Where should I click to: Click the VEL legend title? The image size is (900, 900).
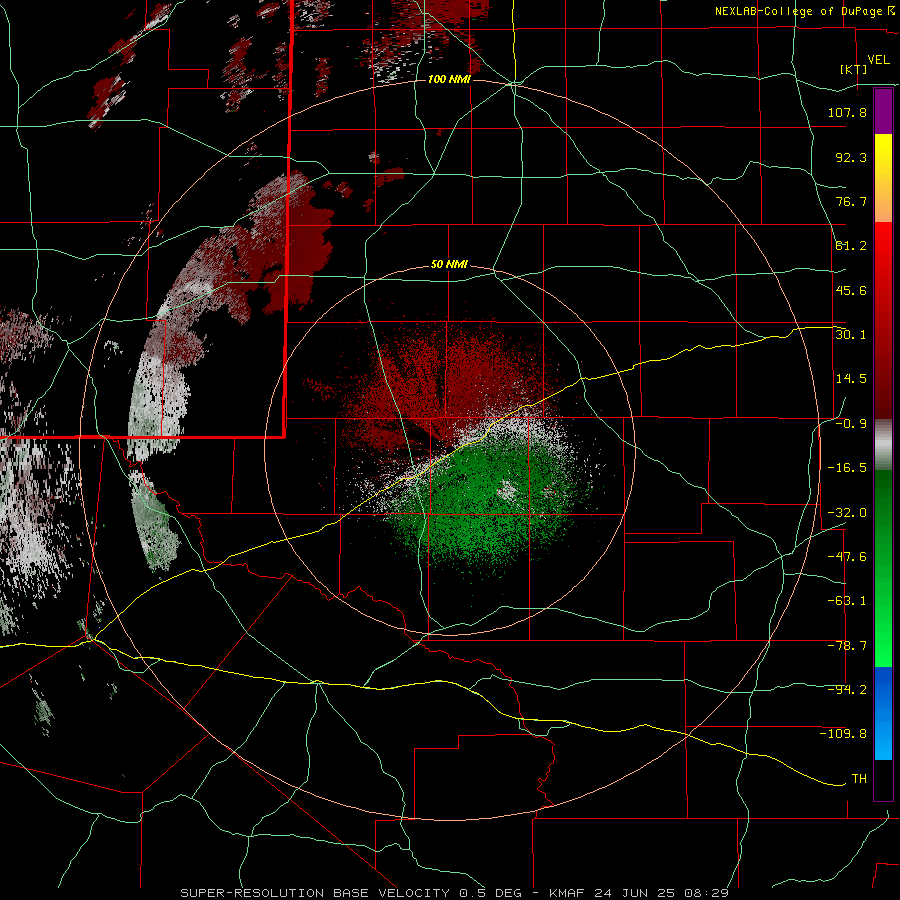pos(878,60)
